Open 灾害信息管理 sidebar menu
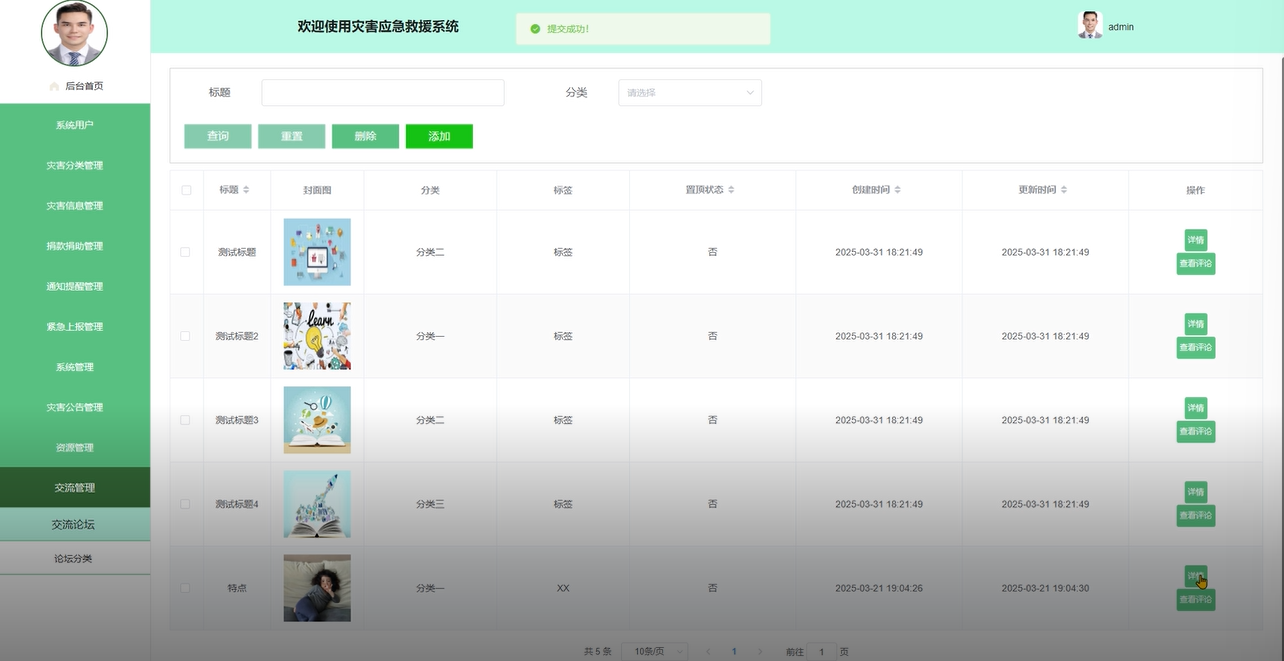Screen dimensions: 1284x661 (x=75, y=206)
